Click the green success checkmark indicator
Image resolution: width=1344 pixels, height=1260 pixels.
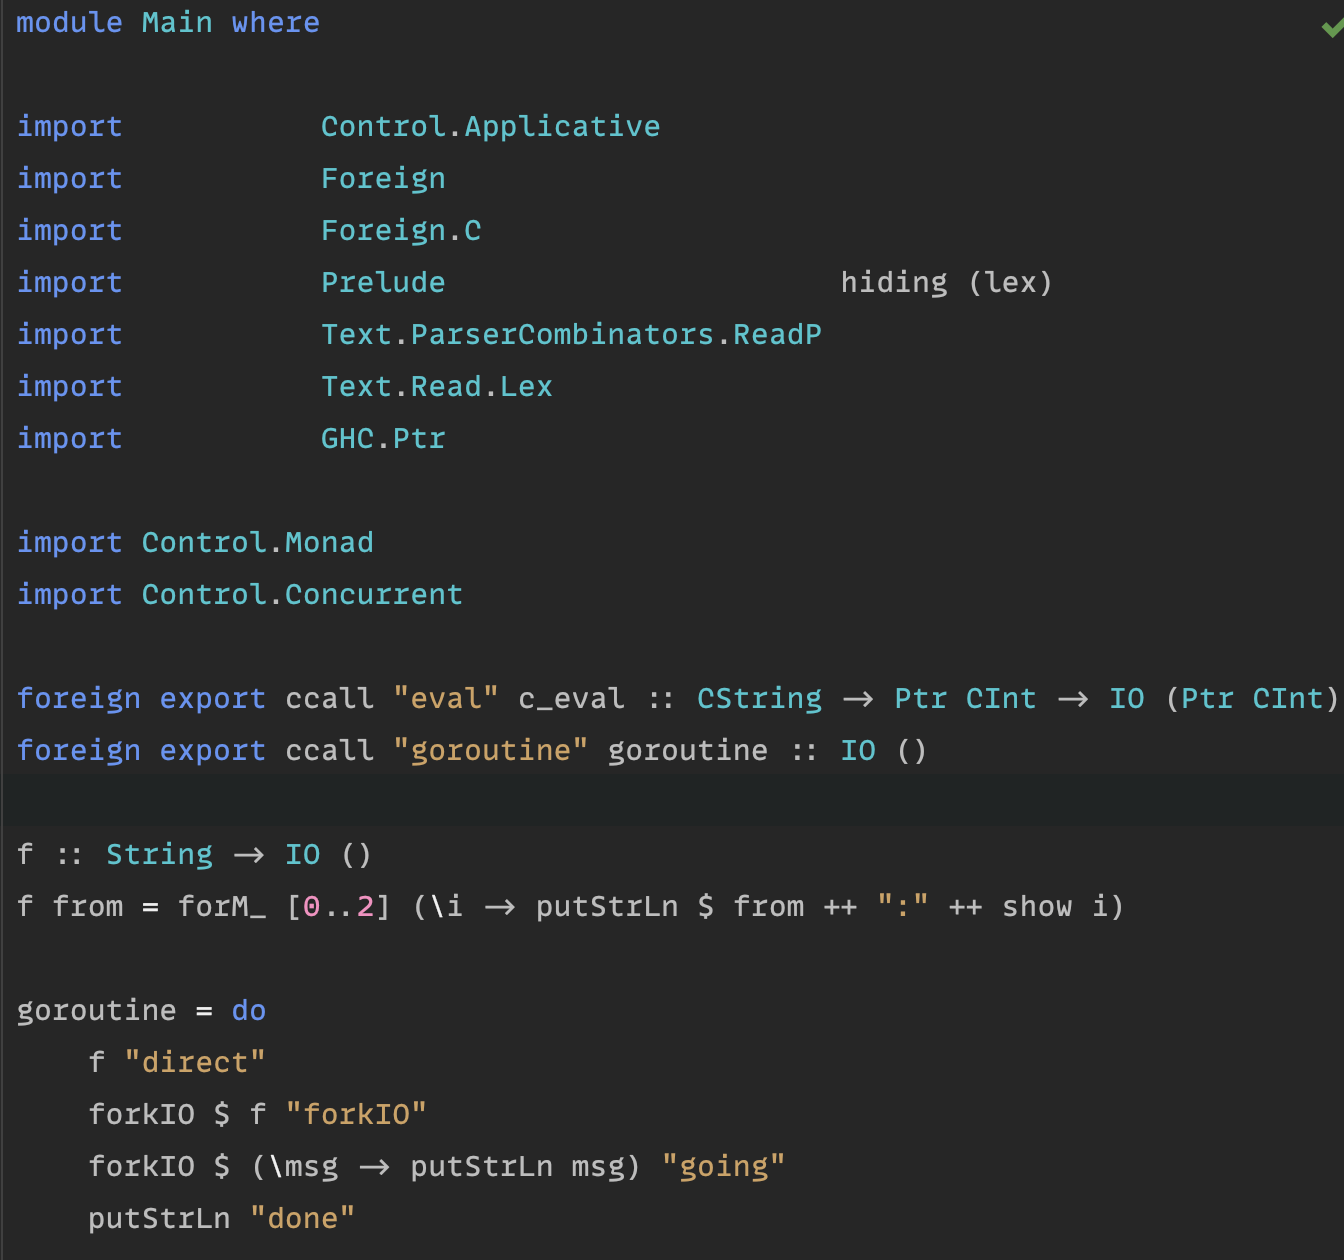[x=1330, y=29]
